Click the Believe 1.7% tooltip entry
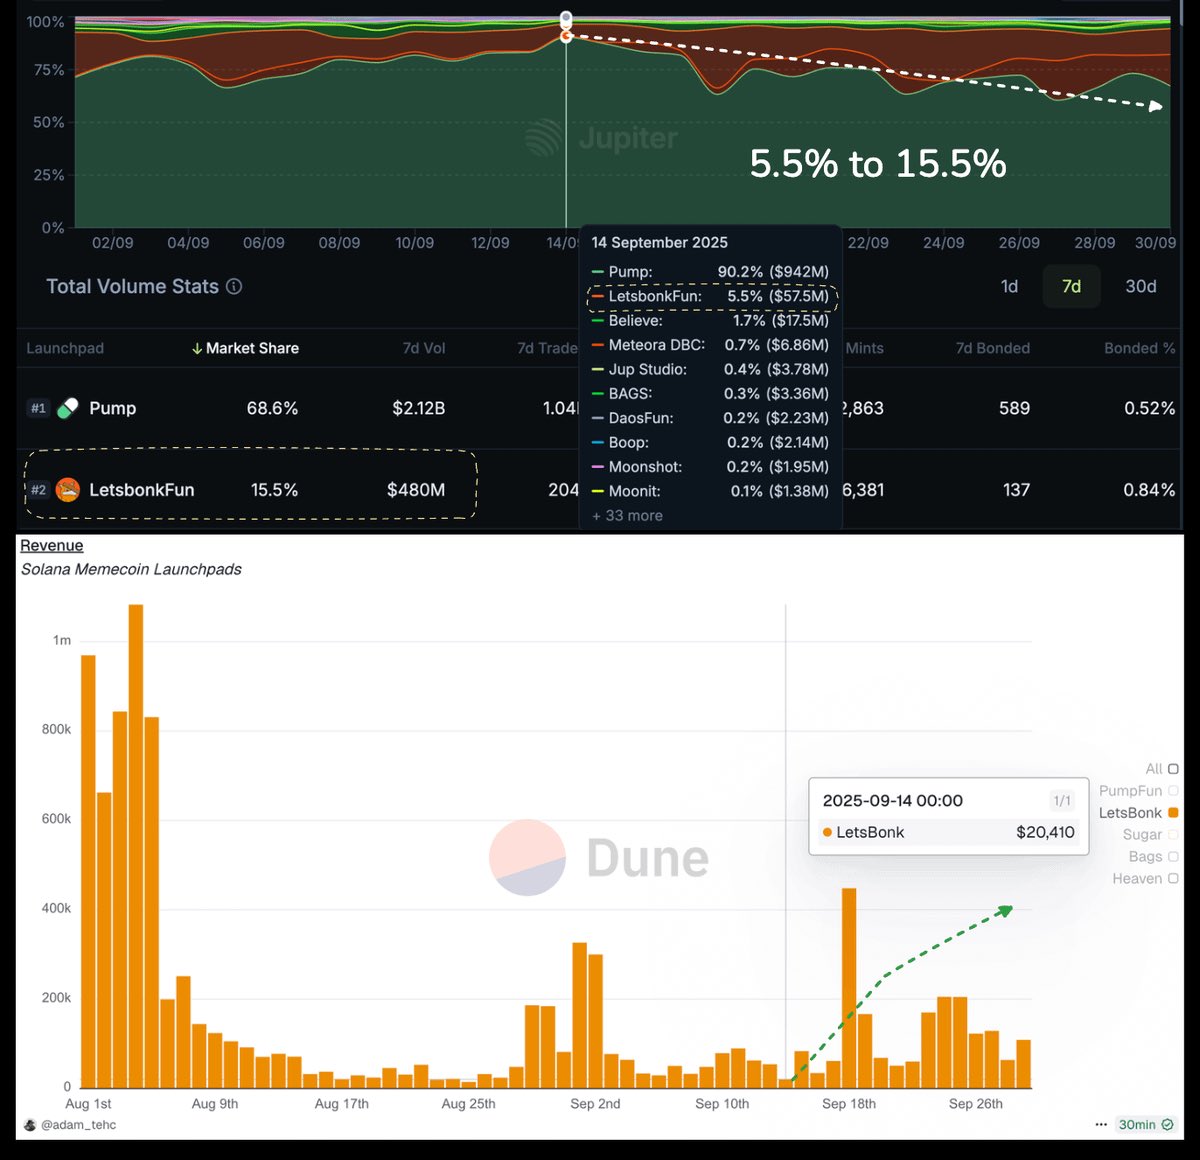This screenshot has height=1160, width=1200. click(x=710, y=321)
